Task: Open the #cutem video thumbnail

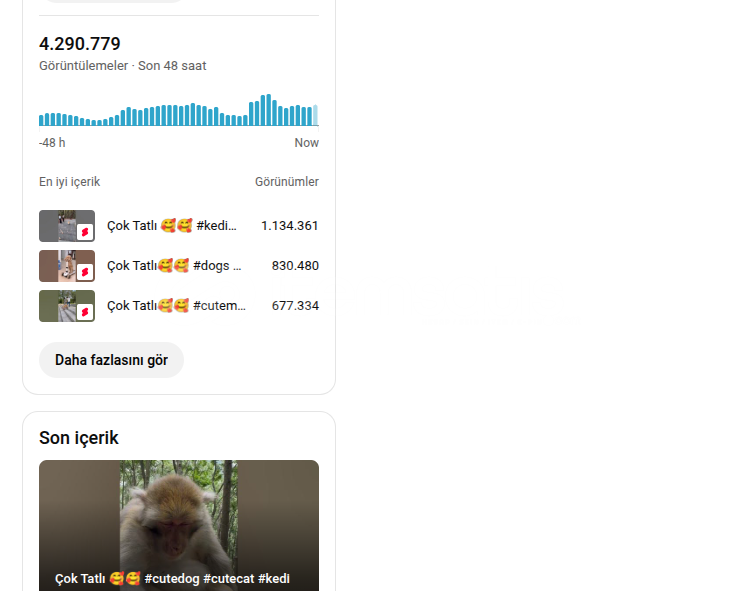Action: [67, 306]
